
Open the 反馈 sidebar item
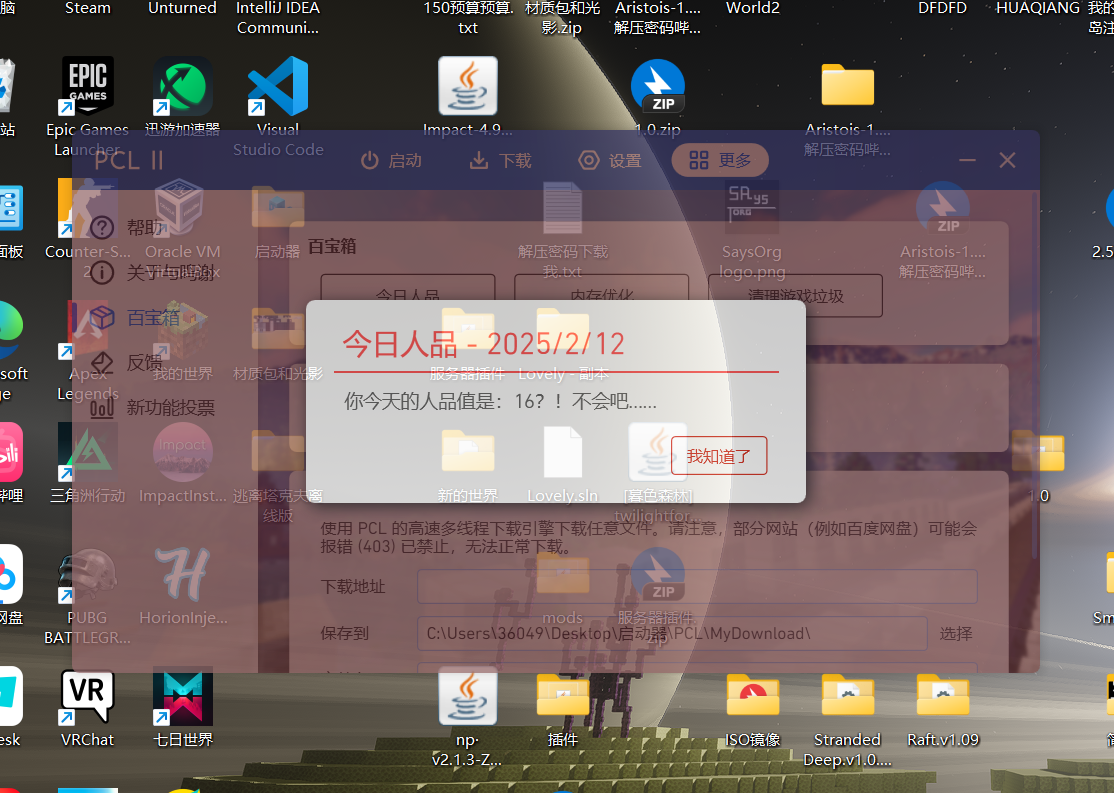click(x=128, y=362)
